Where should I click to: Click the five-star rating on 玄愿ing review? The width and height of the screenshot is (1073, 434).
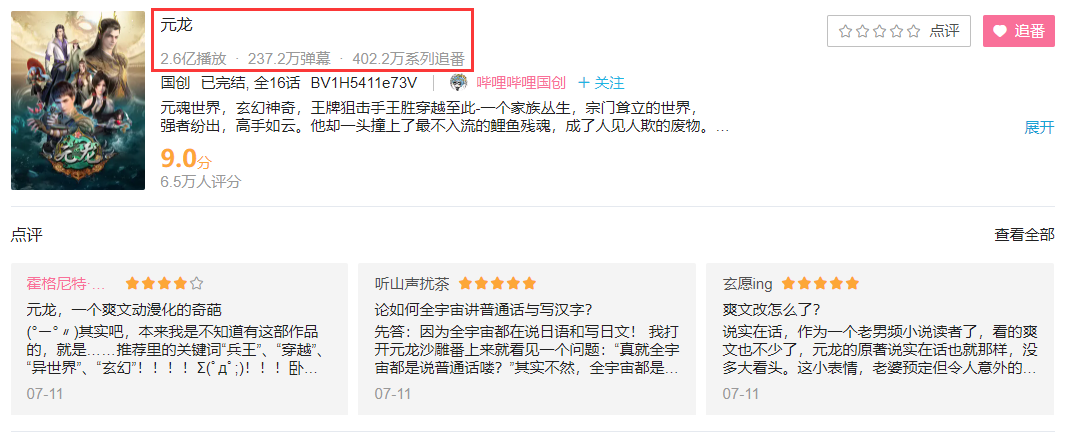pos(820,283)
